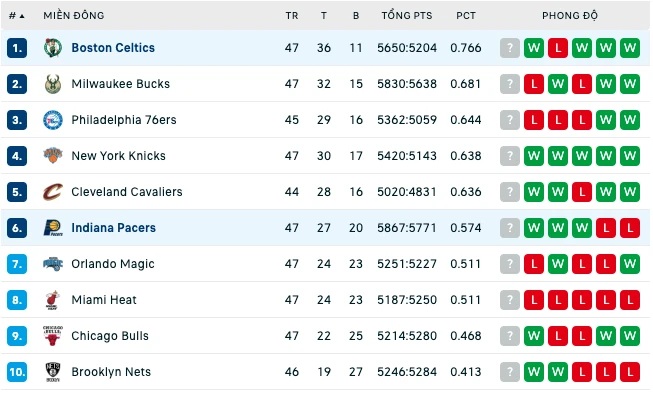Click the Boston Celtics team logo
The height and width of the screenshot is (399, 653).
click(x=53, y=47)
